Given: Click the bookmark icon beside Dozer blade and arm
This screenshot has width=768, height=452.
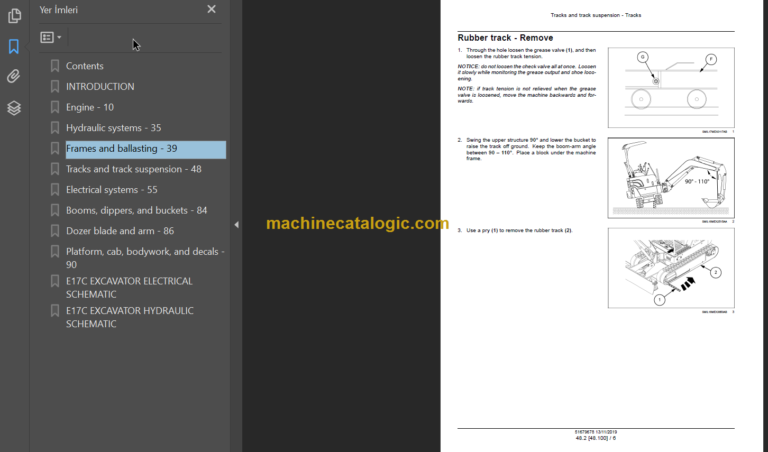Looking at the screenshot, I should (x=55, y=230).
